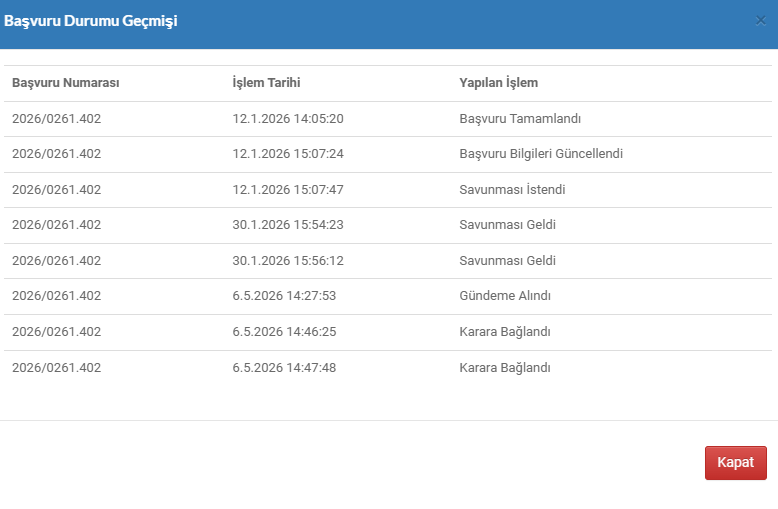
Task: Click the date 12.1.2026 14:05:20
Action: click(288, 119)
